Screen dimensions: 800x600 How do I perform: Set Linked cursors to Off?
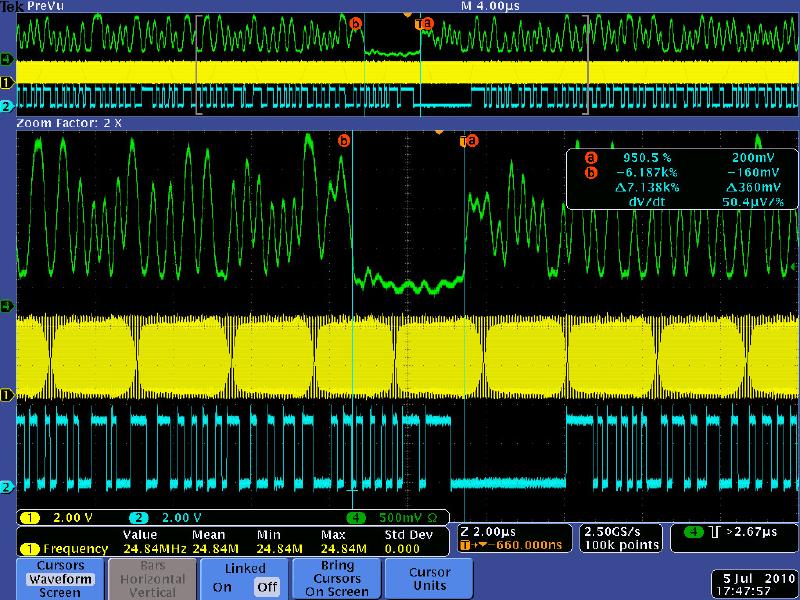tap(265, 587)
